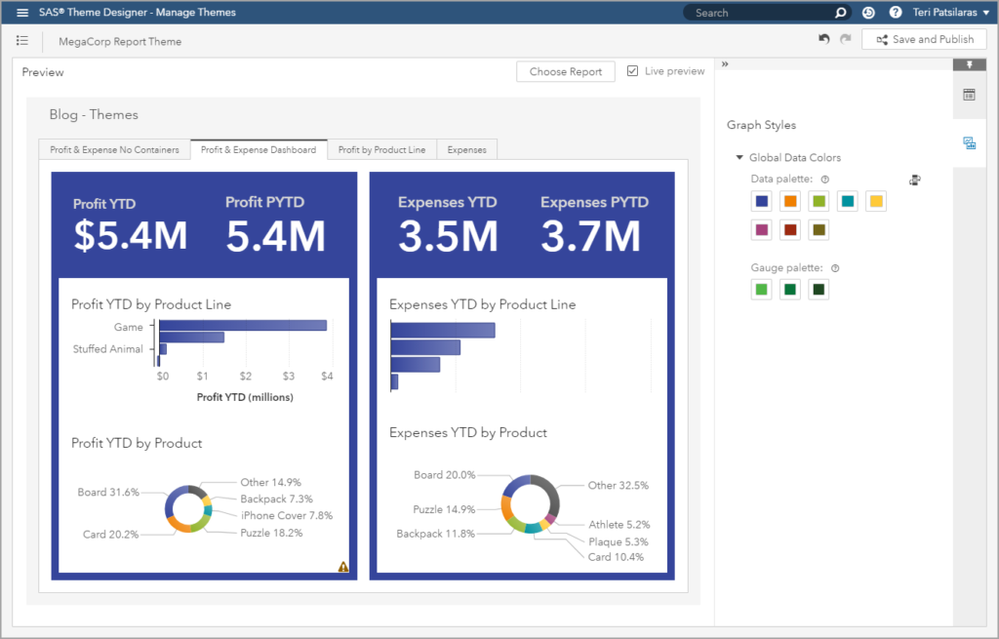Click the Save and Publish button

click(924, 39)
